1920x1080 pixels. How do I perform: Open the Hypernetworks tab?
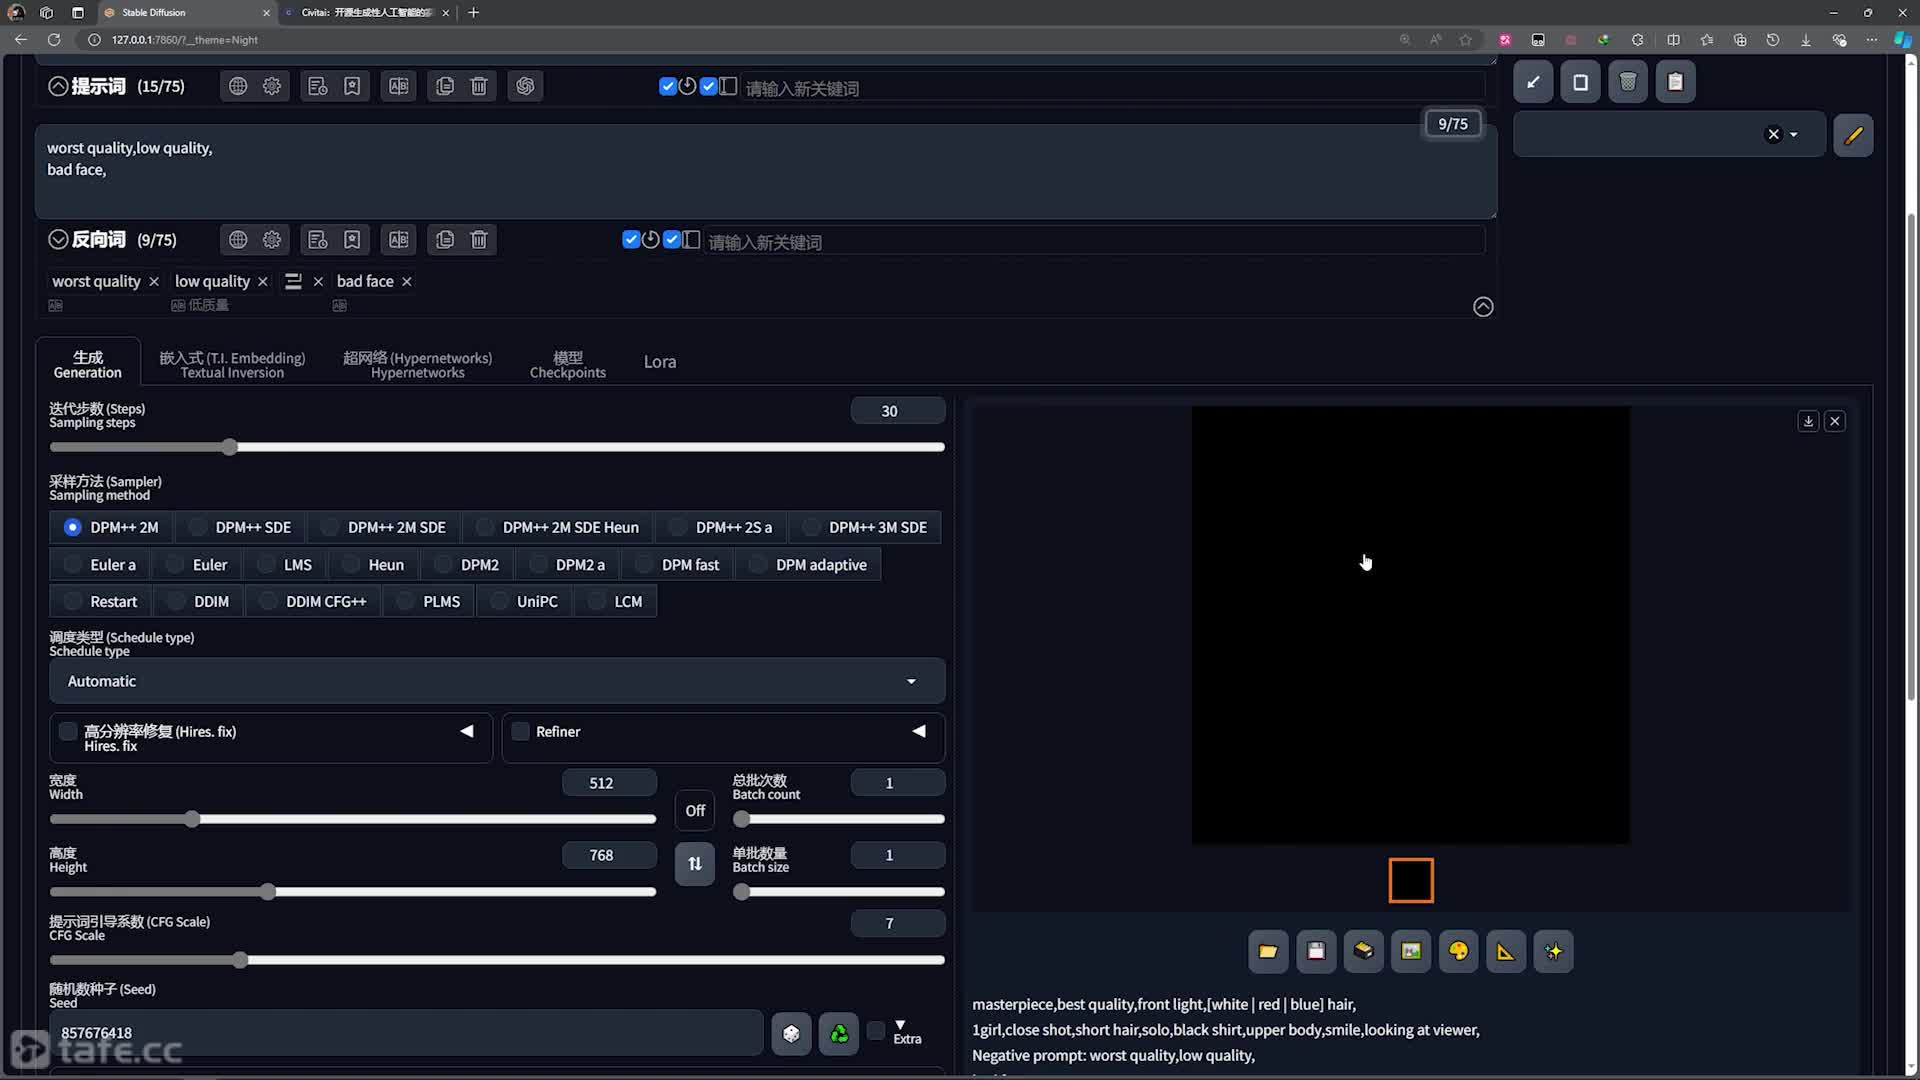[x=418, y=364]
